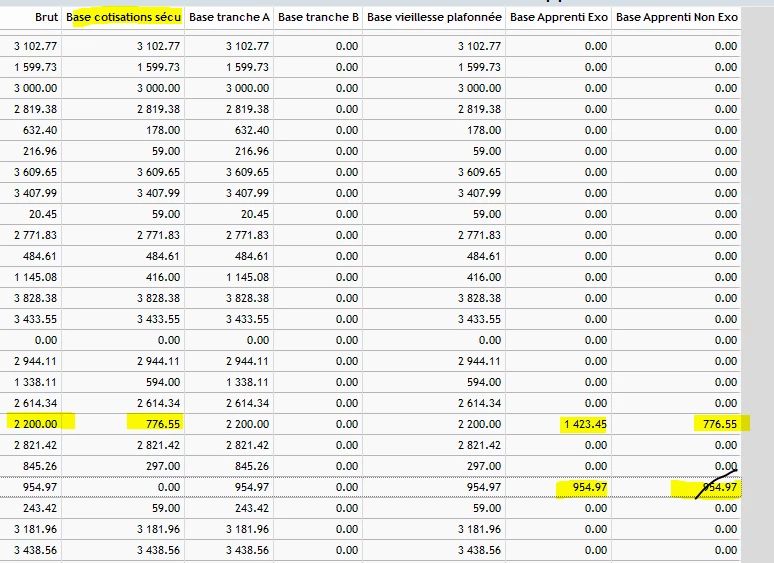Screen dimensions: 774x563
Task: Select 3 102.77 in the Brut column
Action: click(x=36, y=46)
